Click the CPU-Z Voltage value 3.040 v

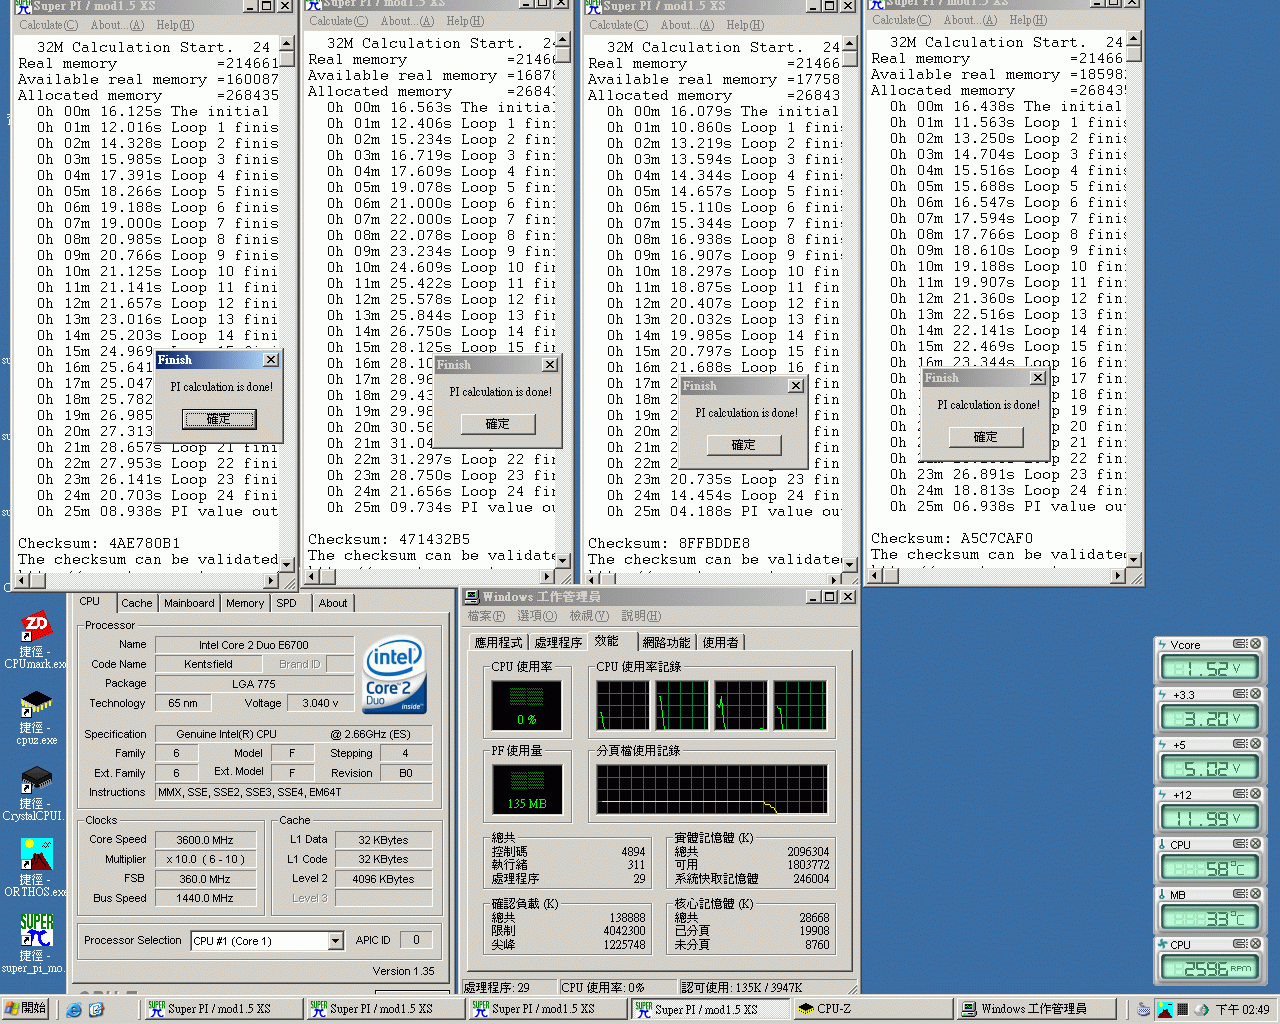pos(319,703)
